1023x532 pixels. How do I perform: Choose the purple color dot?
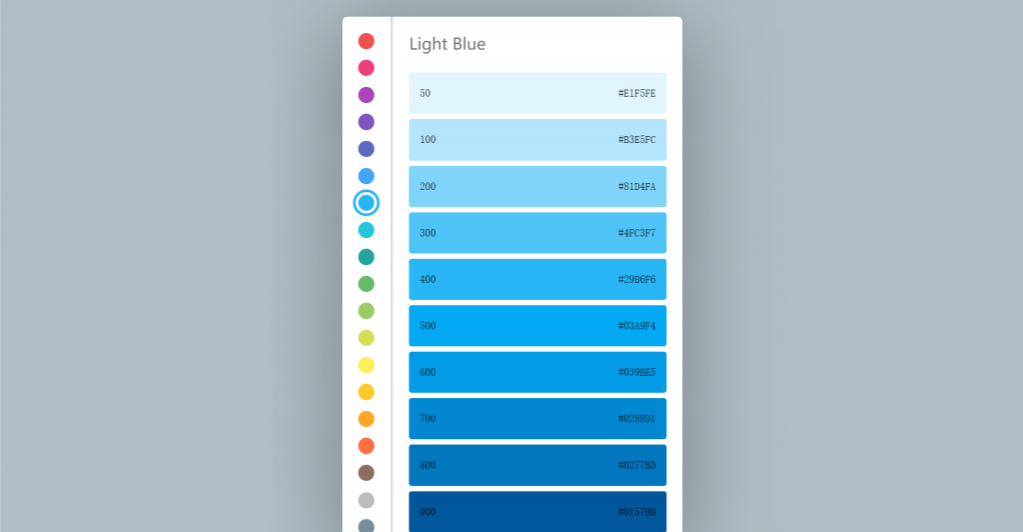[x=366, y=95]
